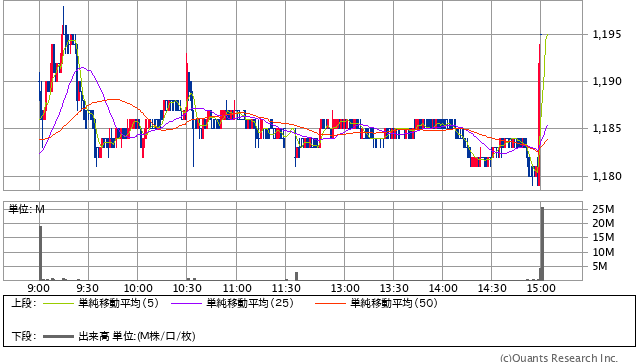638x362 pixels.
Task: Click the 1,190 price axis label
Action: (607, 81)
